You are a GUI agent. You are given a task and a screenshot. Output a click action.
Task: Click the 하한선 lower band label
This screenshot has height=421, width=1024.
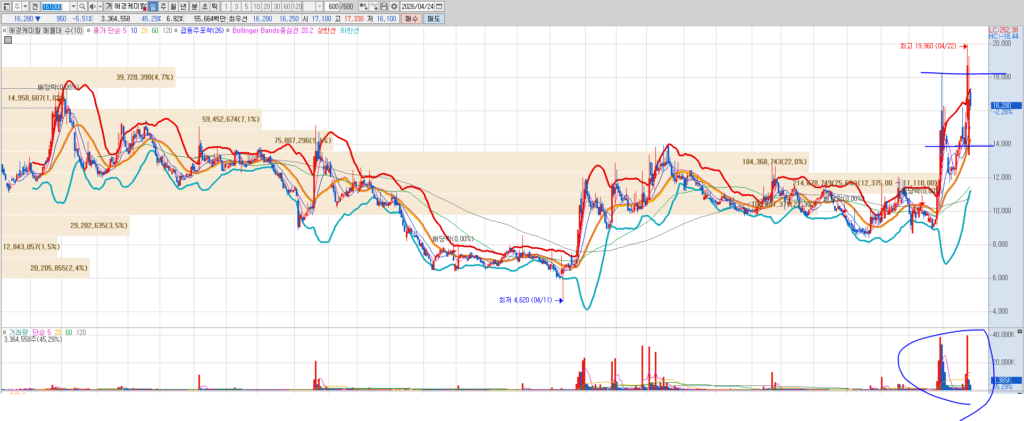[x=349, y=31]
